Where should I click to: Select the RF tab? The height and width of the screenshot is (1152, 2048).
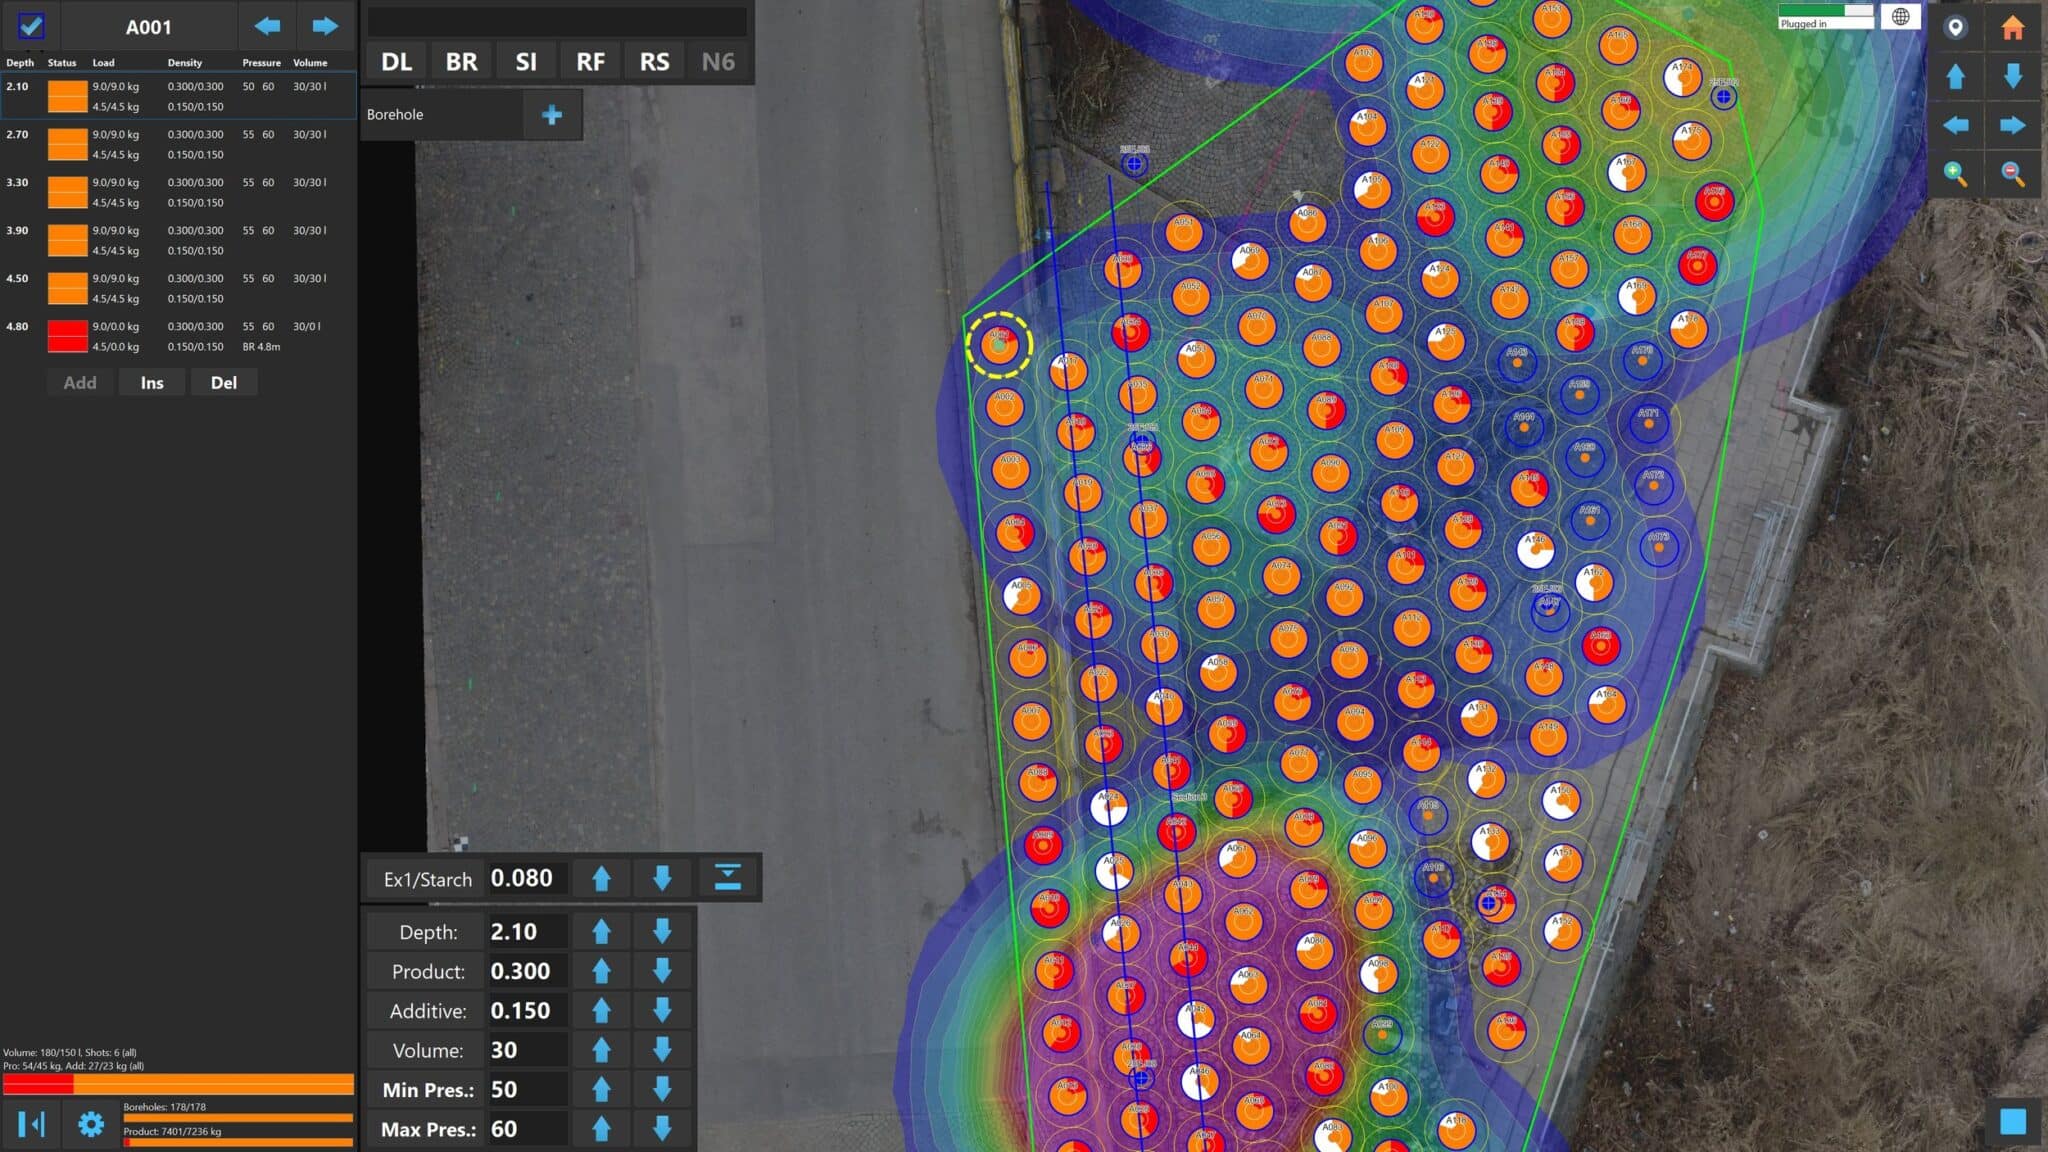[x=590, y=62]
